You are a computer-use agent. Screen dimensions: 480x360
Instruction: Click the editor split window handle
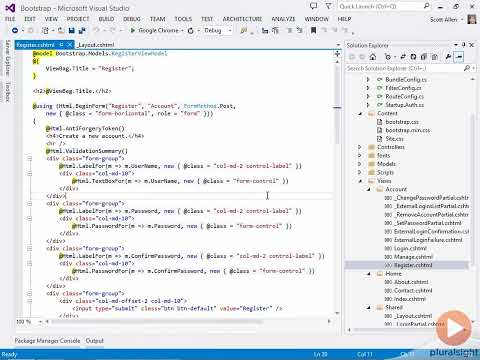click(337, 54)
